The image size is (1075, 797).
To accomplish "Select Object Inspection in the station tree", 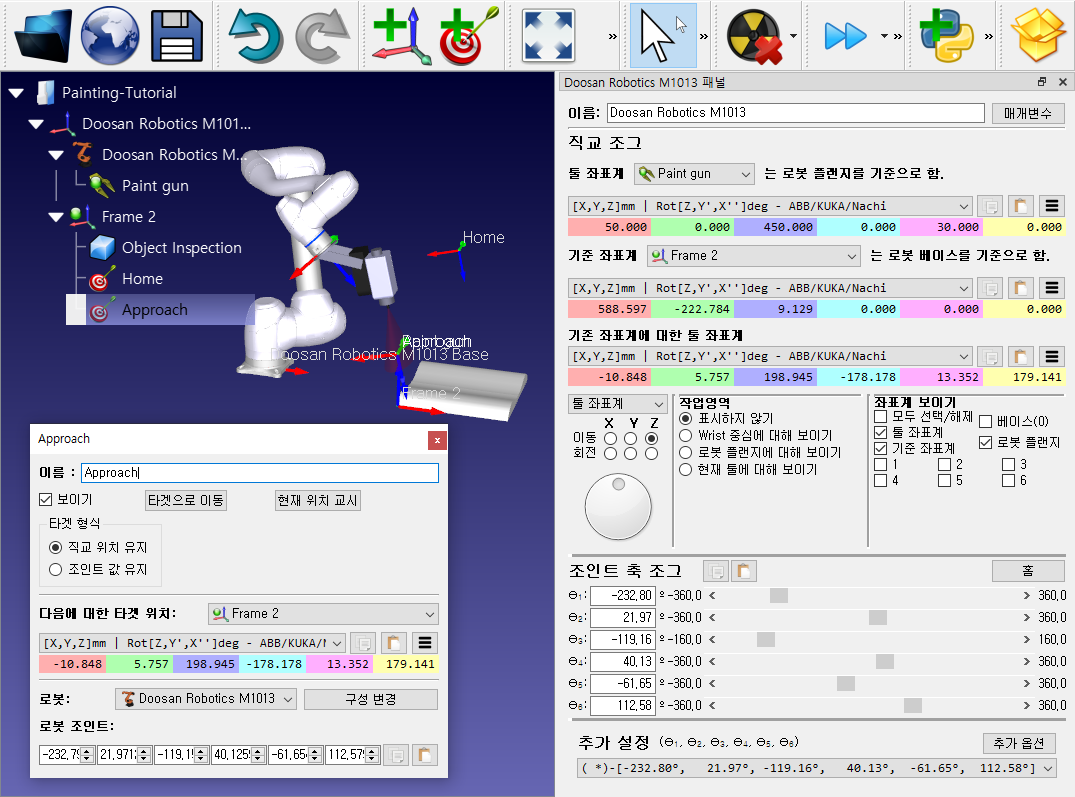I will (181, 248).
